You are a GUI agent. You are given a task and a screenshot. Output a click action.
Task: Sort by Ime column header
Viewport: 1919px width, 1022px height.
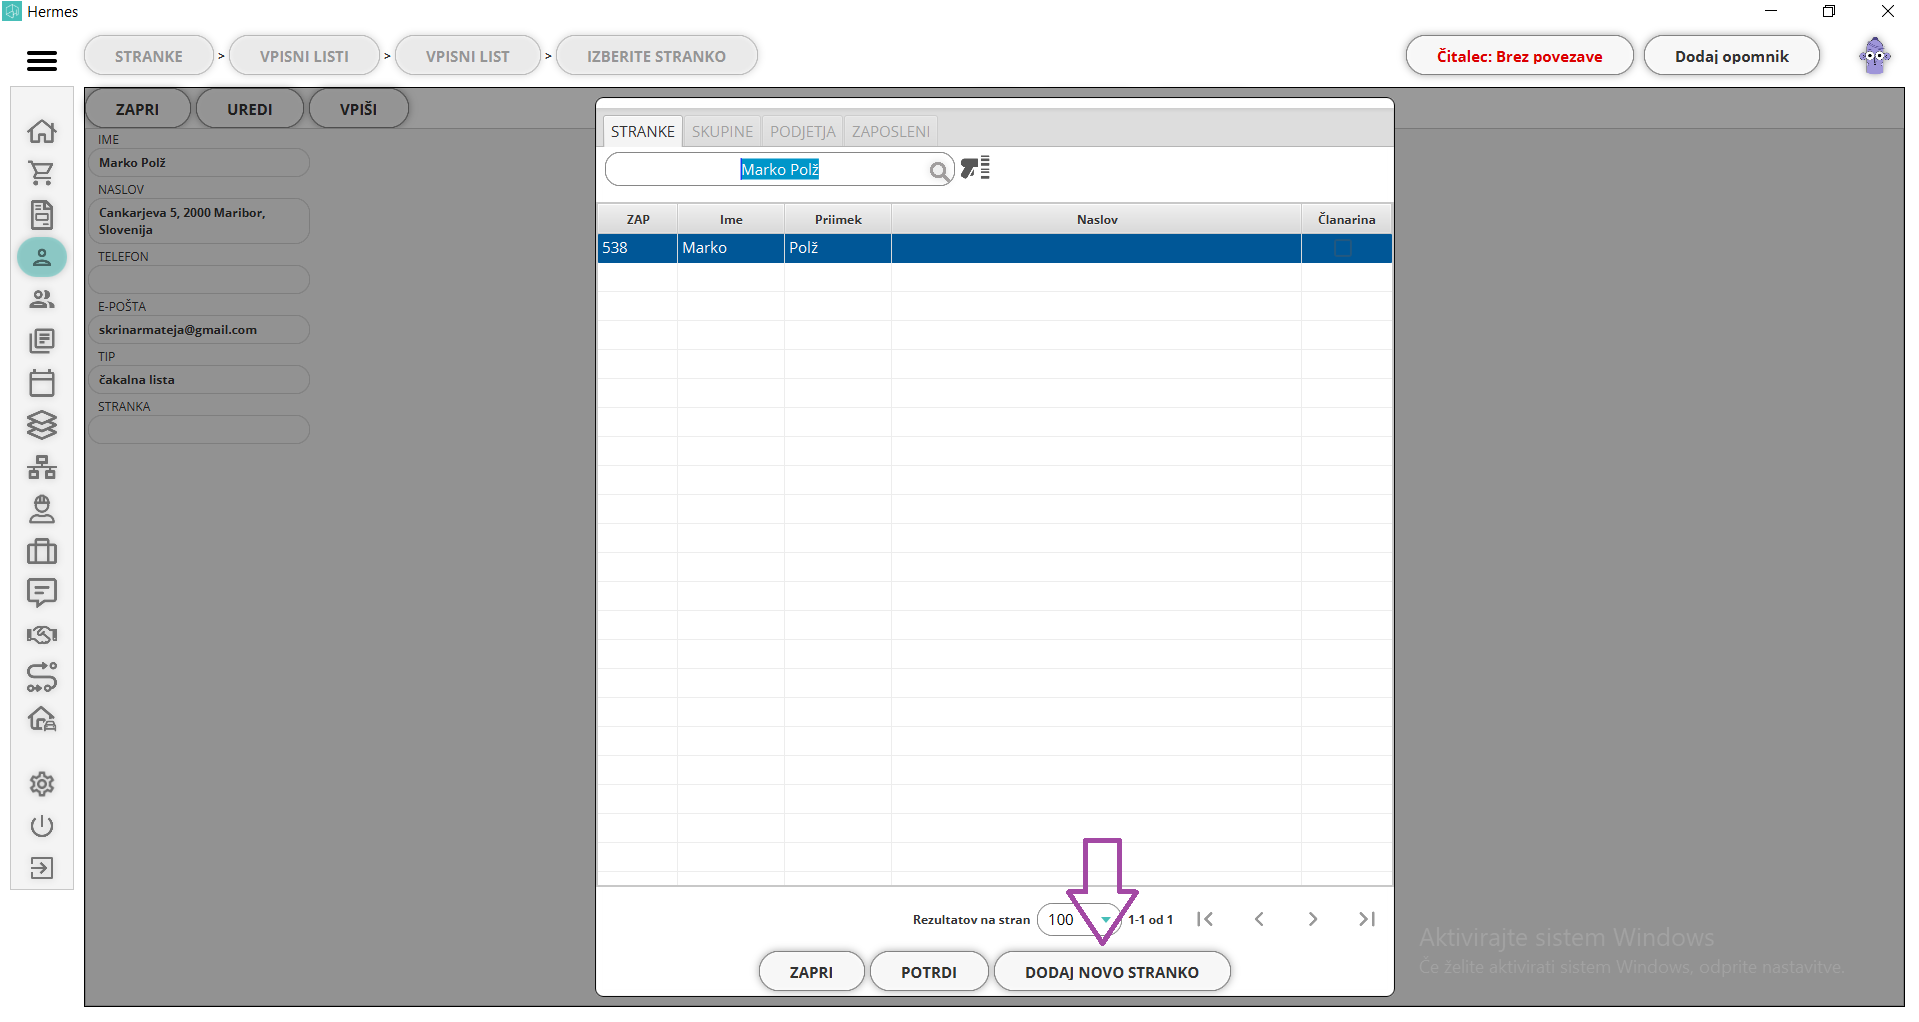tap(731, 219)
